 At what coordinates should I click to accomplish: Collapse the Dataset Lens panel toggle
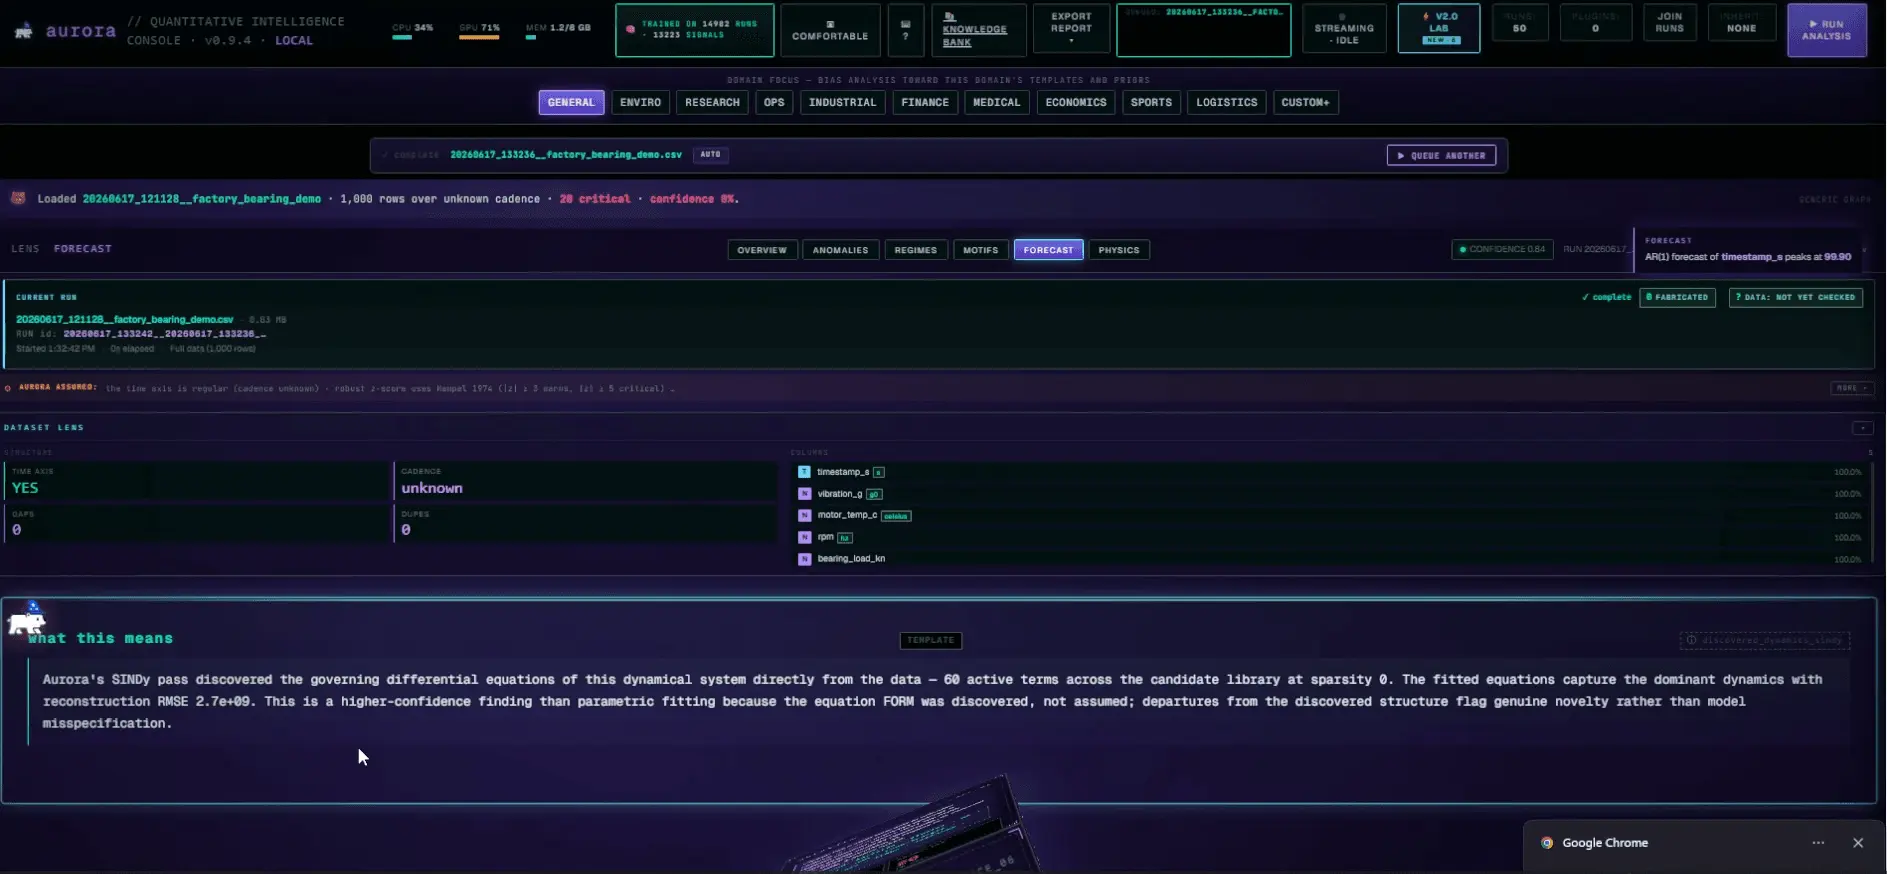[1862, 428]
